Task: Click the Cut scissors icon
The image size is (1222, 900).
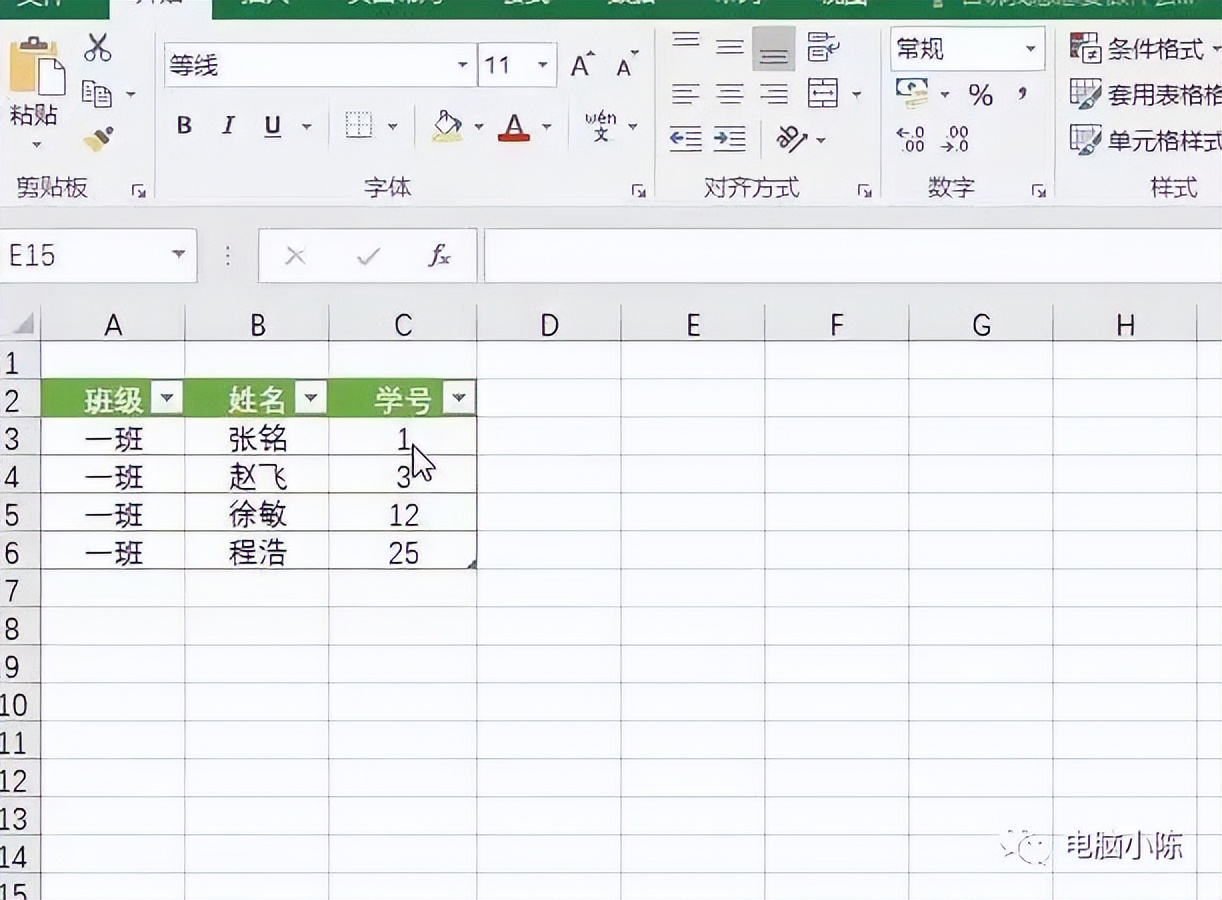Action: (x=97, y=48)
